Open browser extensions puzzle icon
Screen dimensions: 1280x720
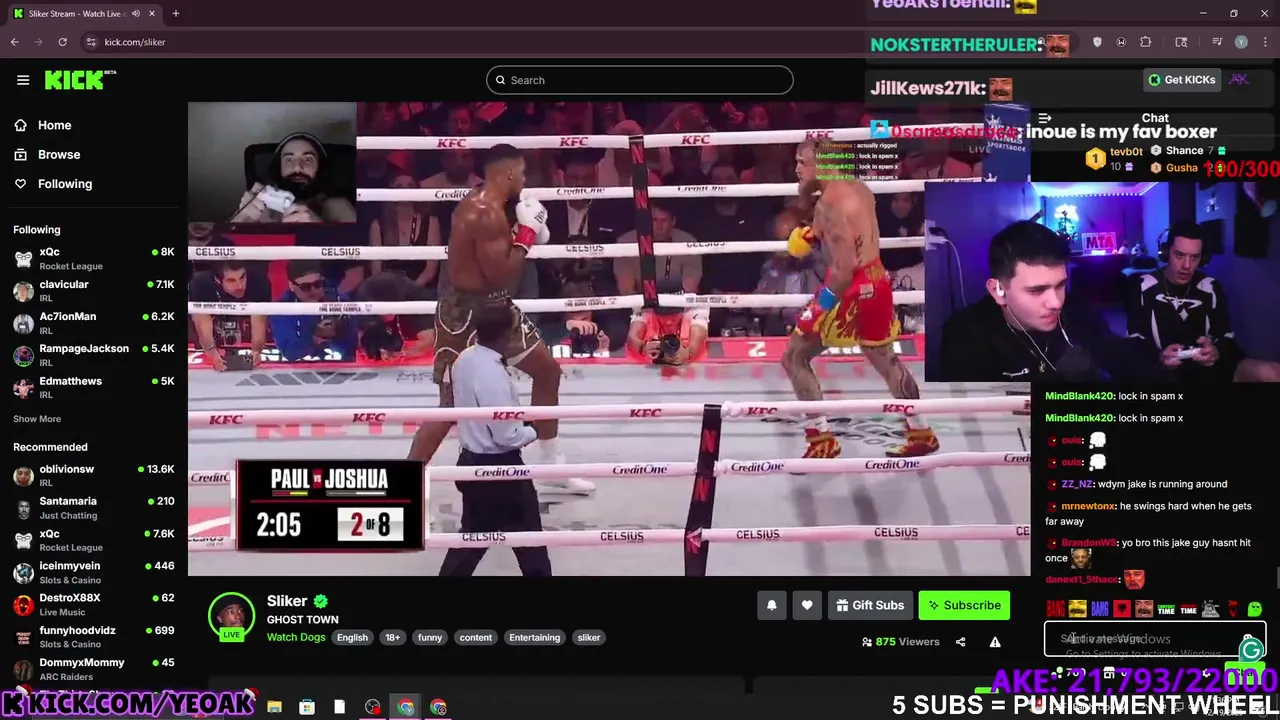pos(1146,42)
